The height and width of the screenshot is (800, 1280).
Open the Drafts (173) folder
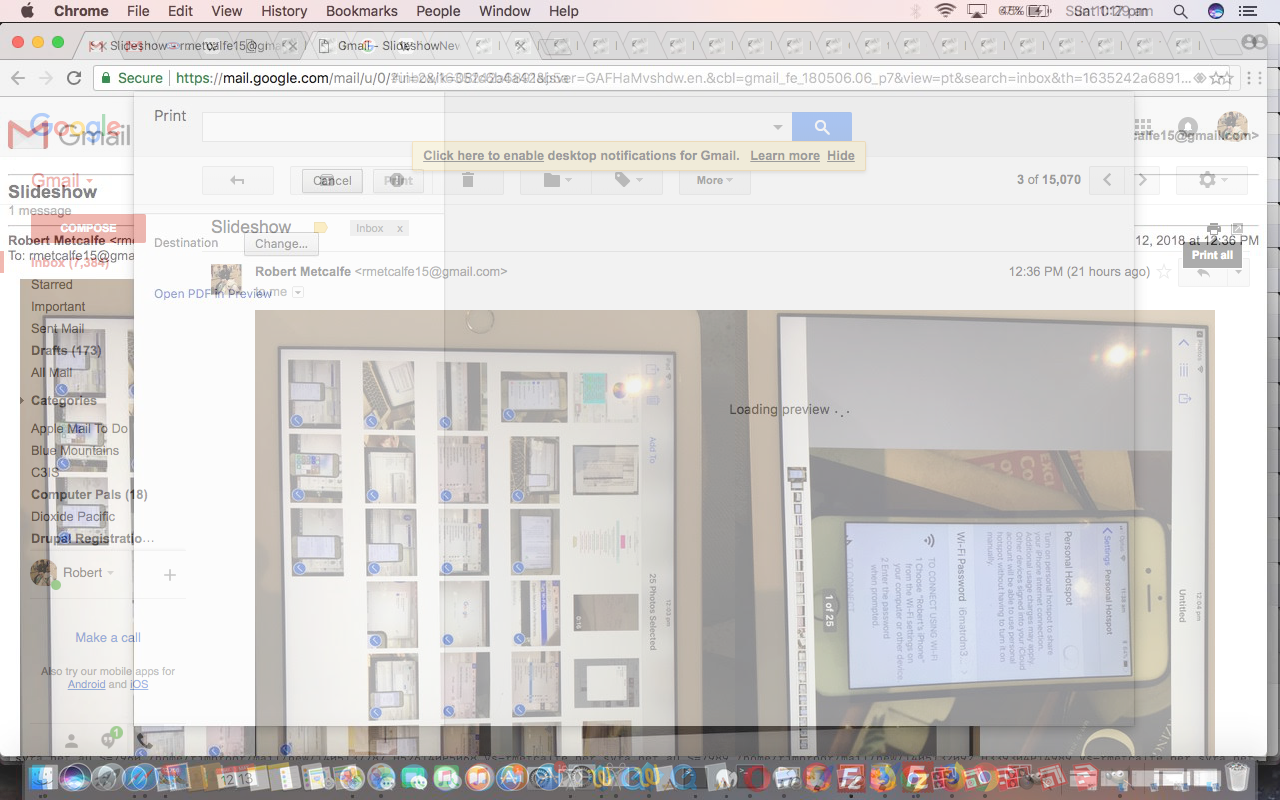click(66, 351)
